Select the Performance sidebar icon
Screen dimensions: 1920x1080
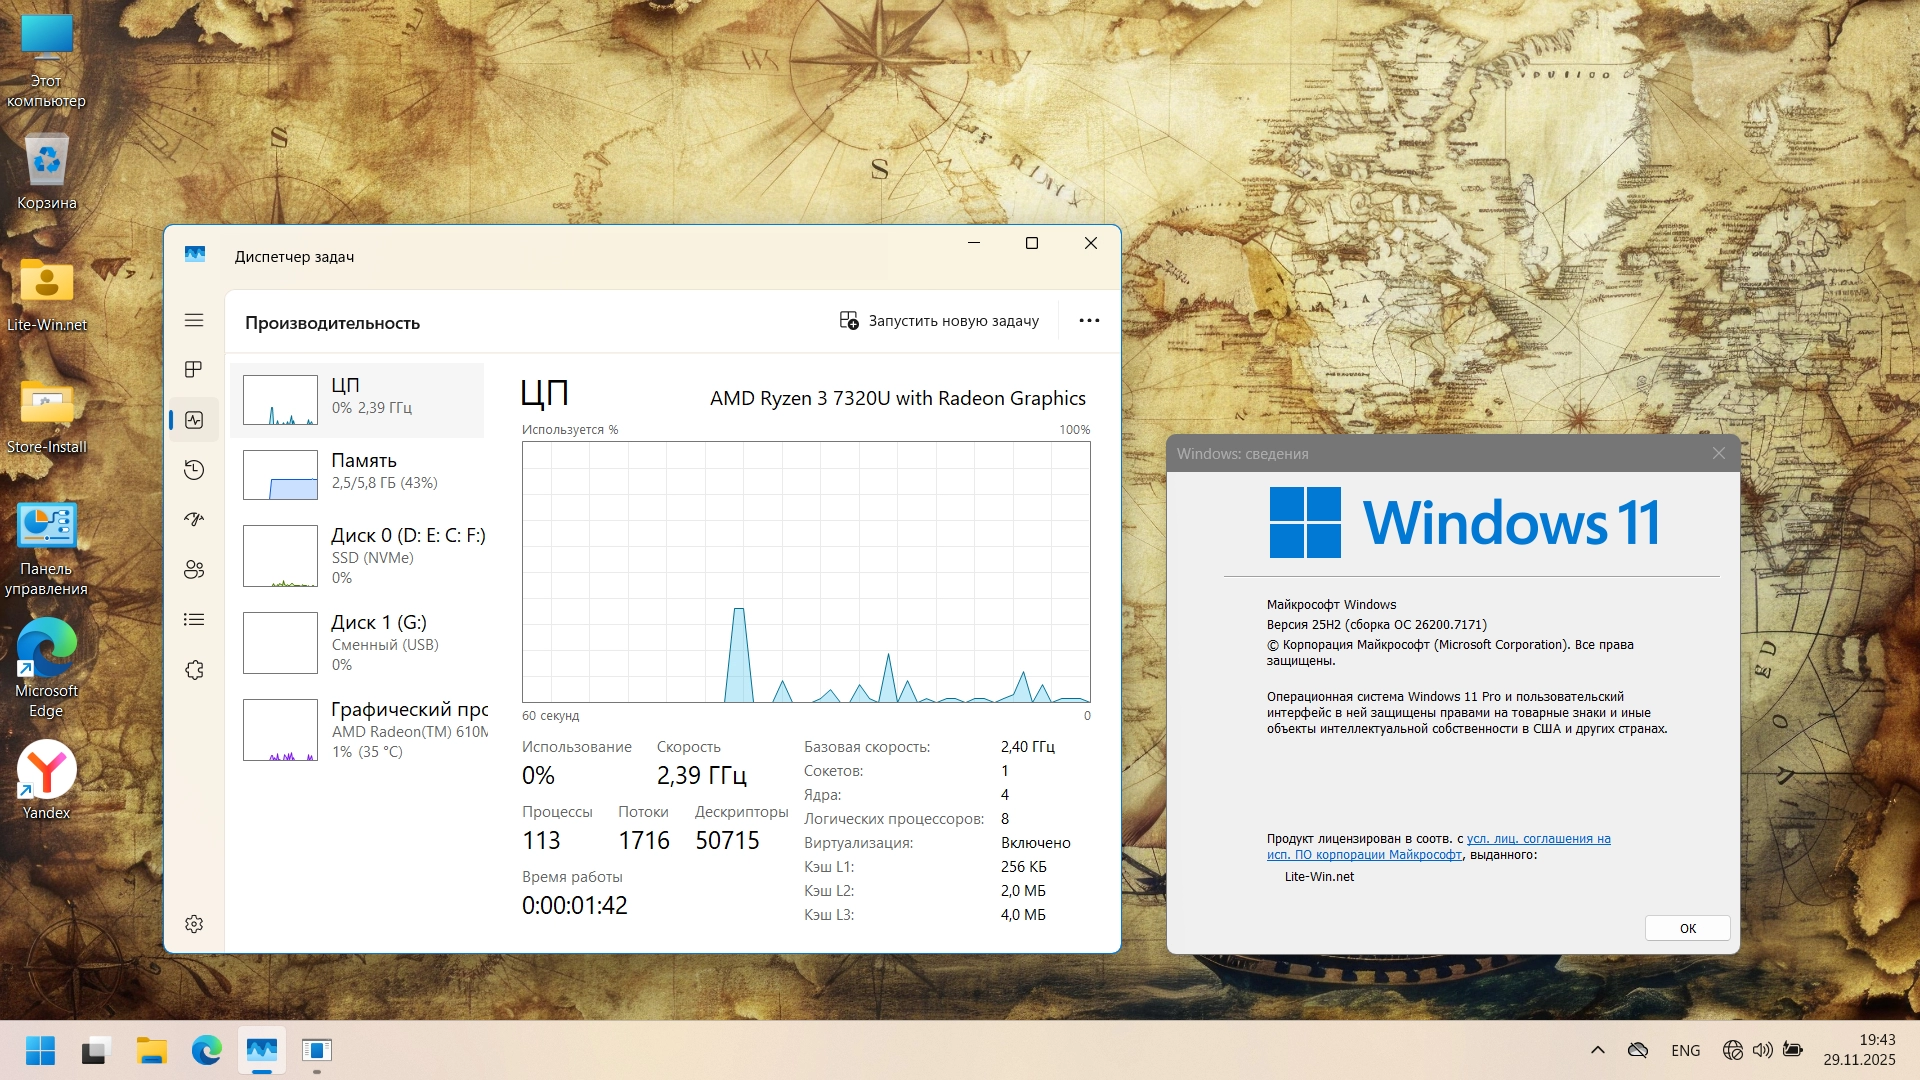point(194,420)
